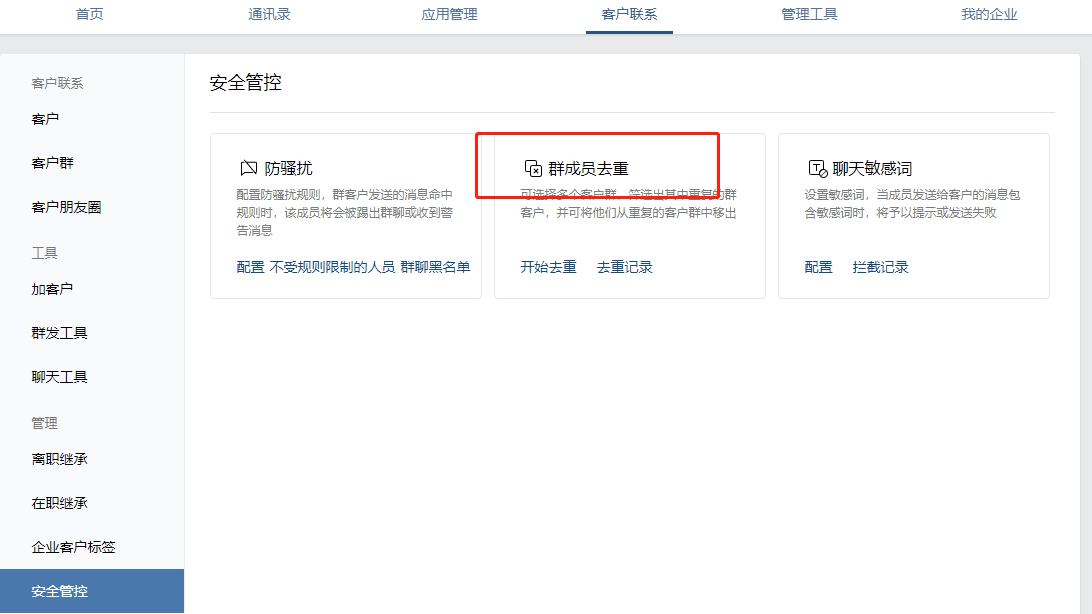Go to 离职继承 in the sidebar
The image size is (1092, 614).
(59, 459)
